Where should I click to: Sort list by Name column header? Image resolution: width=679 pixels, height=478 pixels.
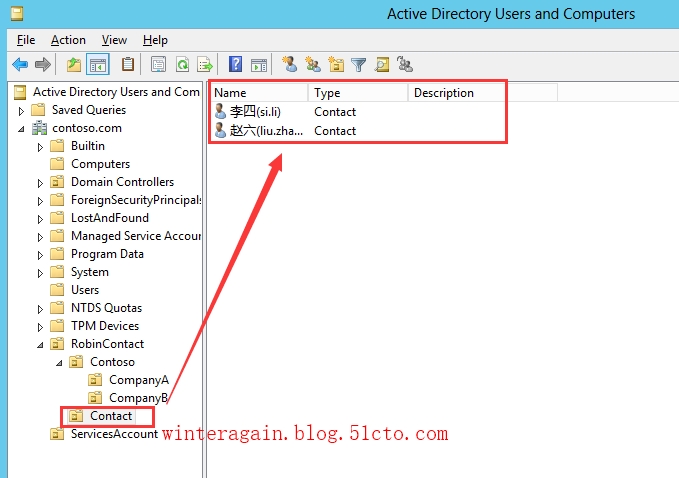260,93
